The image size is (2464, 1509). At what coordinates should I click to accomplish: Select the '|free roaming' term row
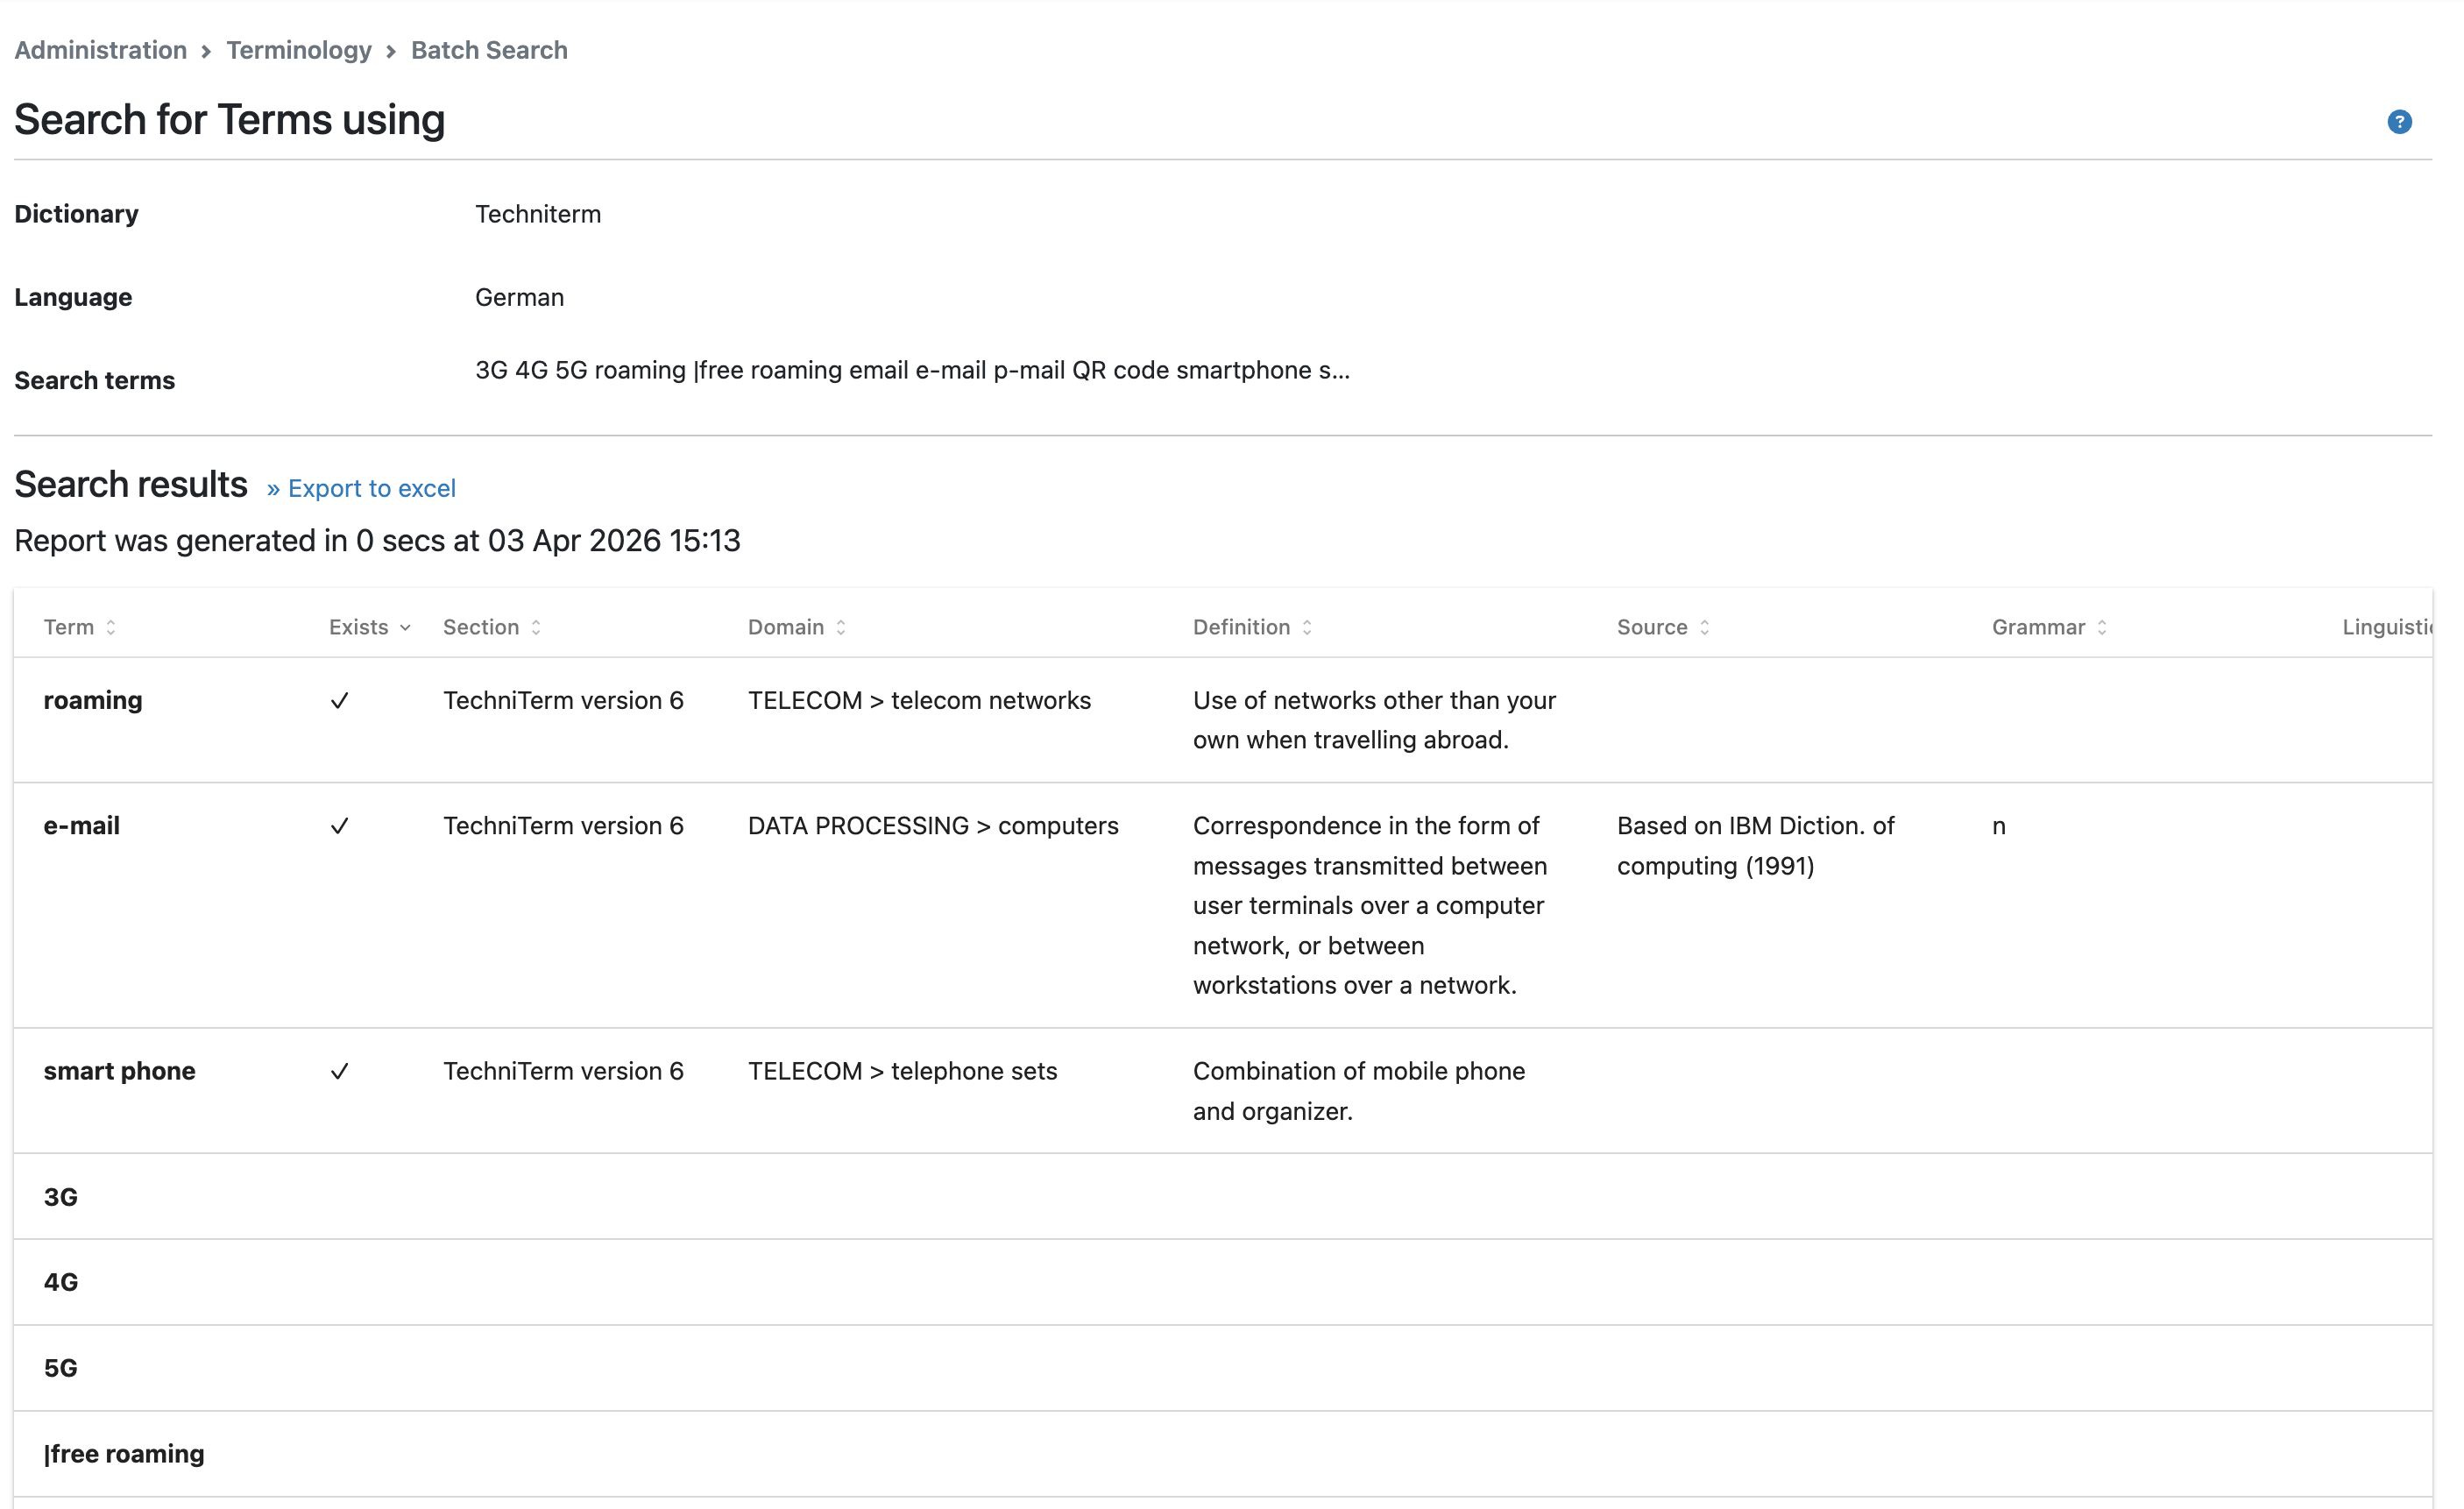click(x=1222, y=1454)
